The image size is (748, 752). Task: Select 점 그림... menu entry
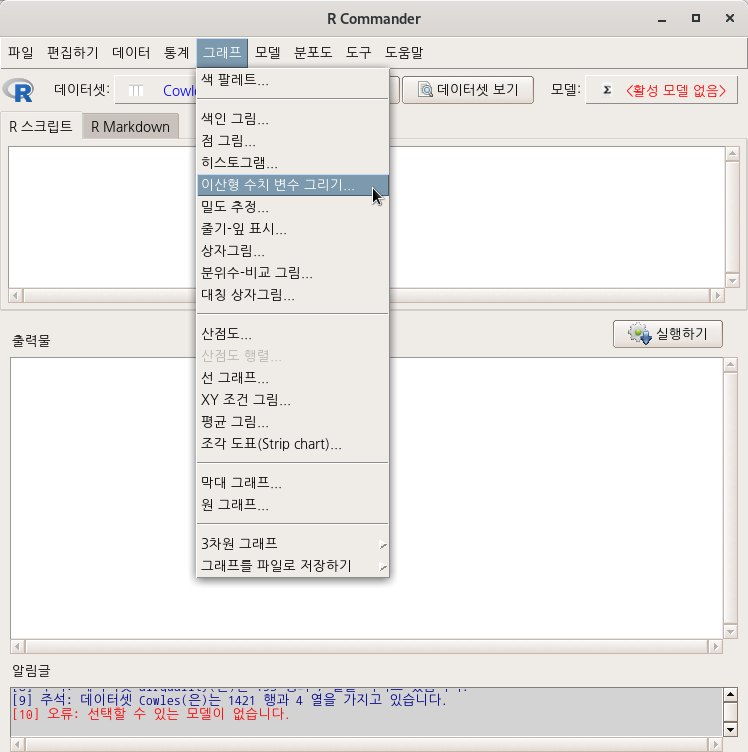point(292,141)
